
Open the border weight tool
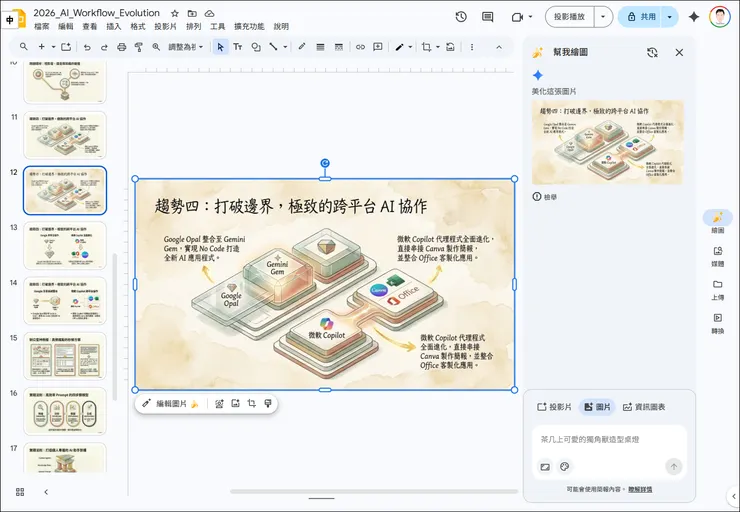click(x=320, y=47)
